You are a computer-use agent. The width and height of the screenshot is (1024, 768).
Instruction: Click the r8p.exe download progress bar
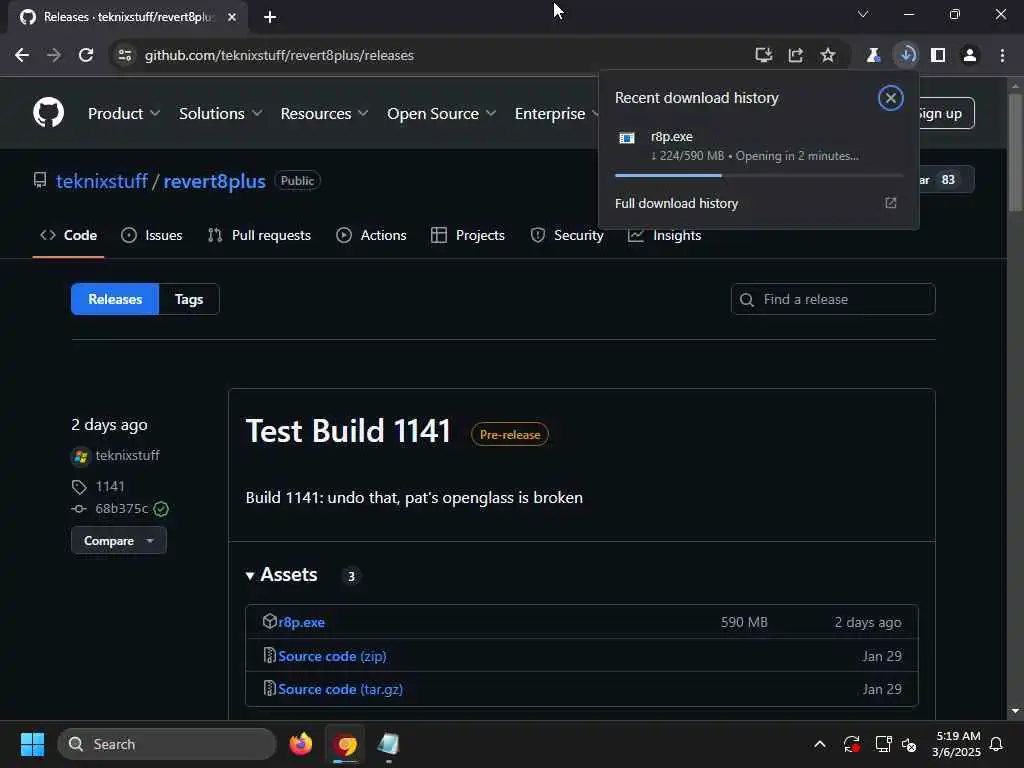point(758,176)
